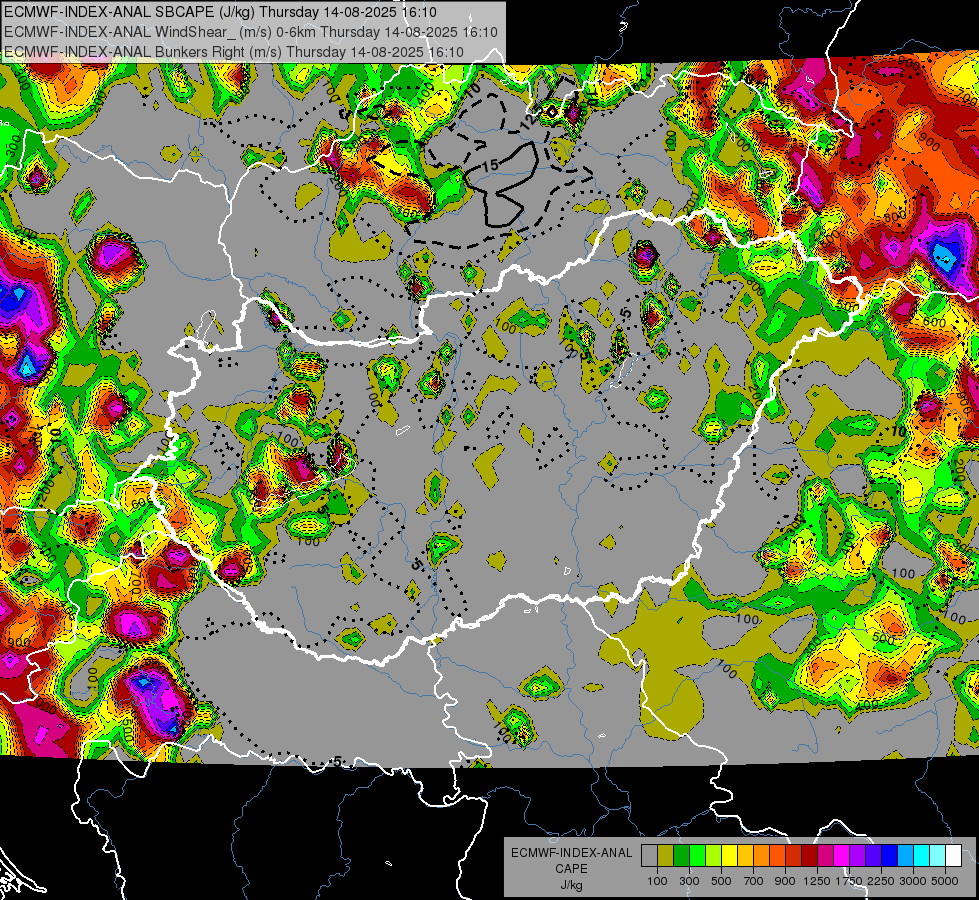Click the J/kg unit label in legend
Screen dimensions: 979x900
[572, 885]
